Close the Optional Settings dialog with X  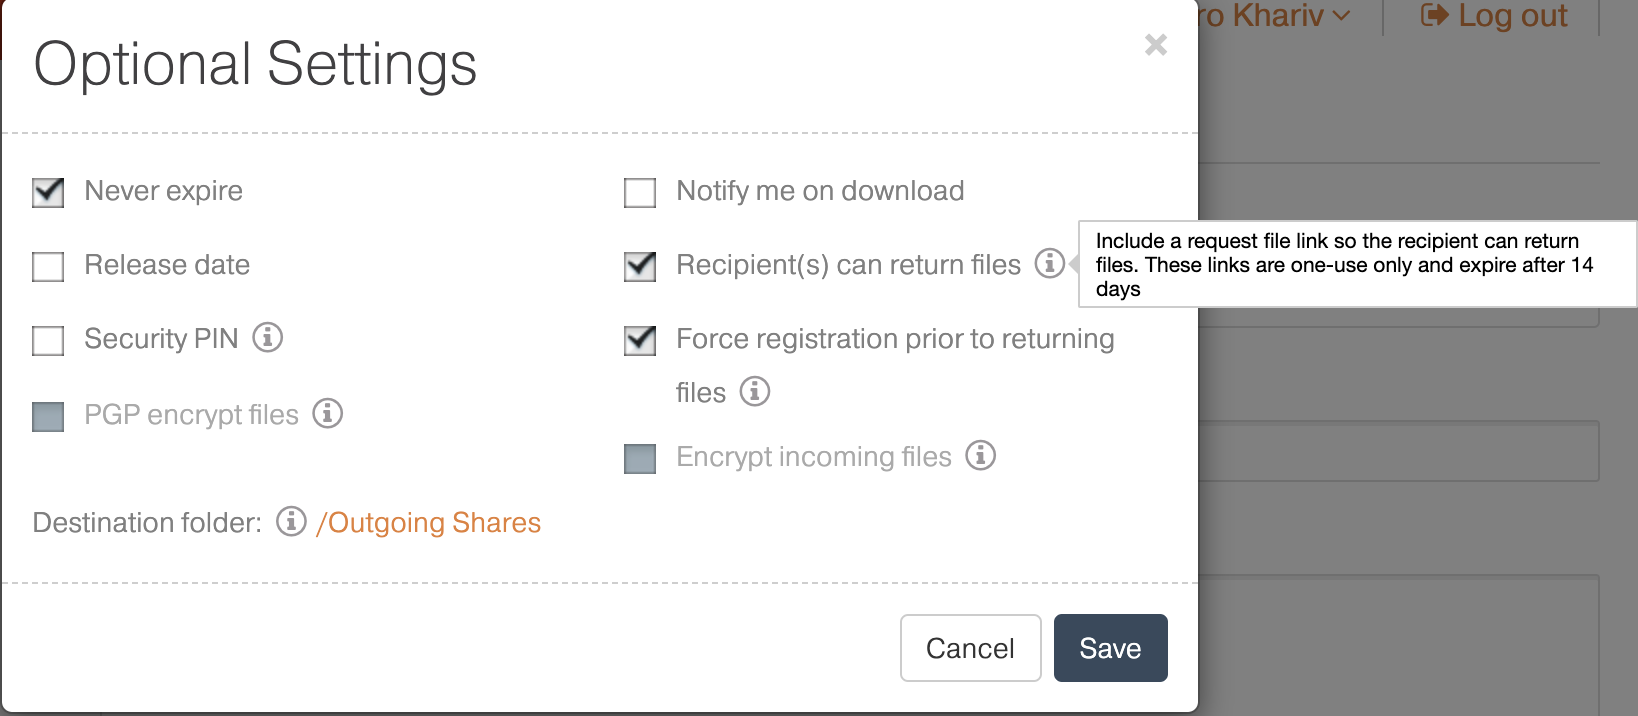pos(1156,45)
